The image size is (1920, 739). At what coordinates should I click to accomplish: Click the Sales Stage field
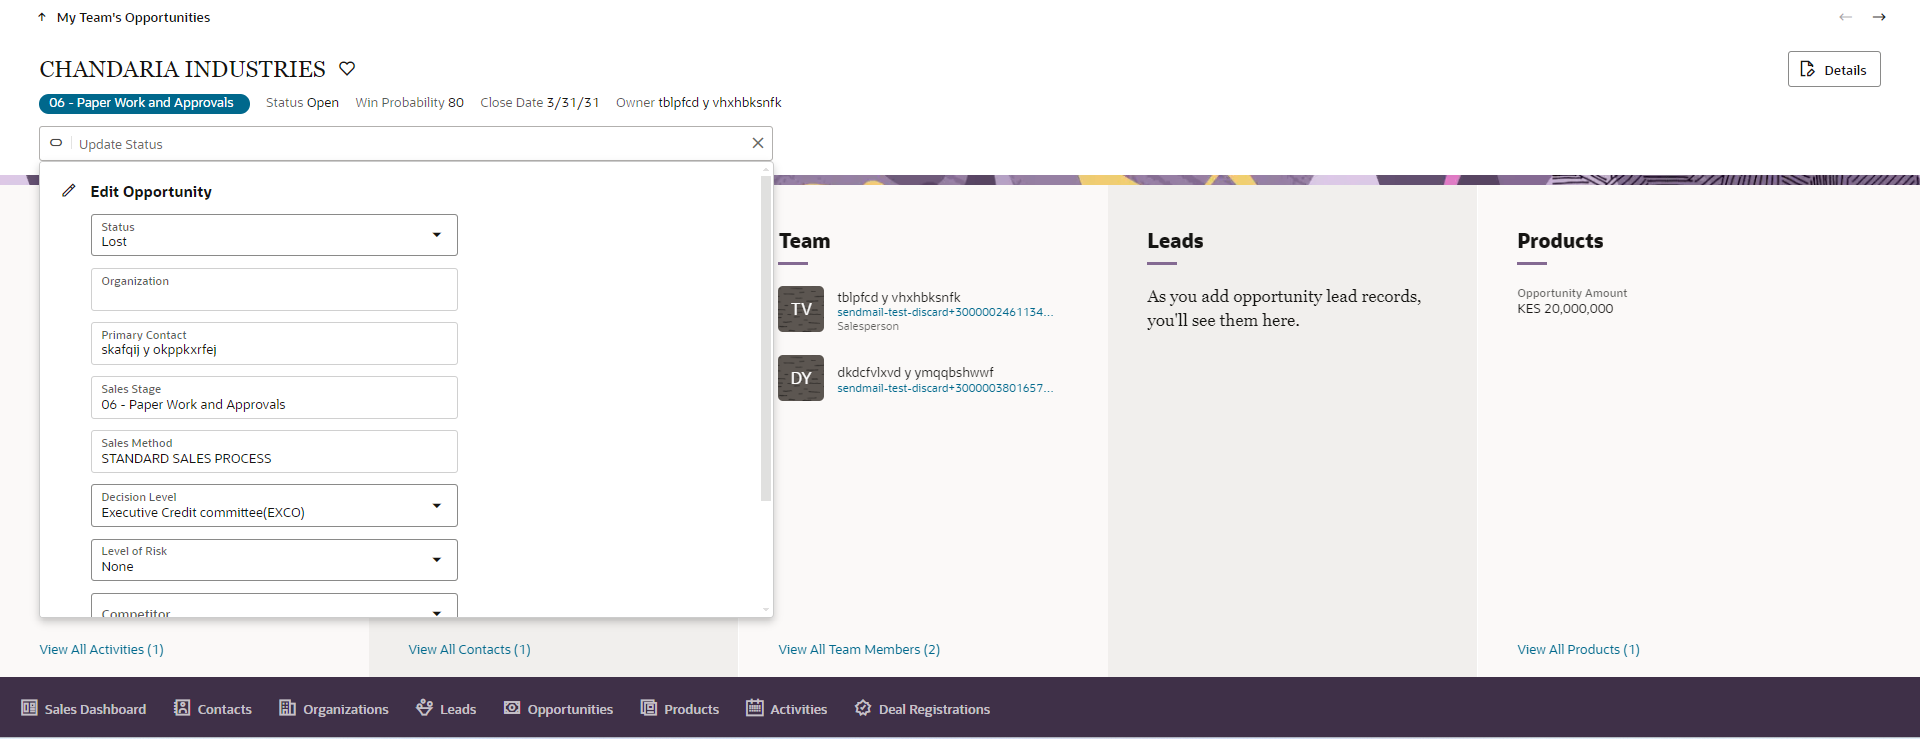pyautogui.click(x=274, y=397)
